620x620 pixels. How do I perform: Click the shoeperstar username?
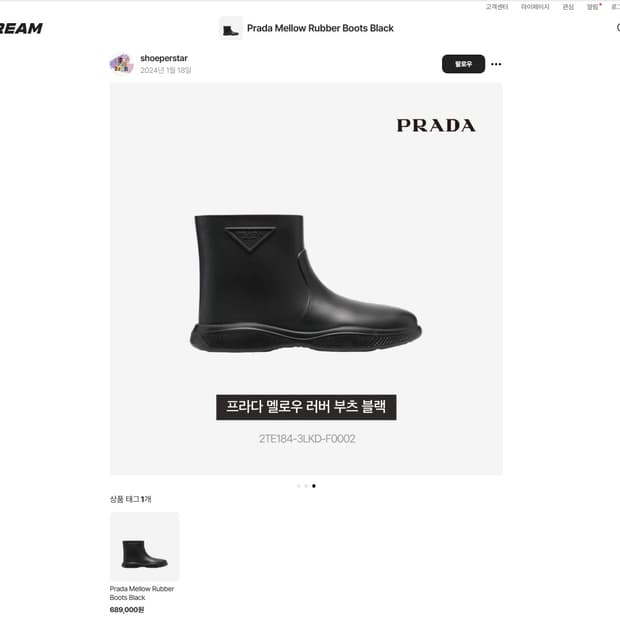(164, 58)
